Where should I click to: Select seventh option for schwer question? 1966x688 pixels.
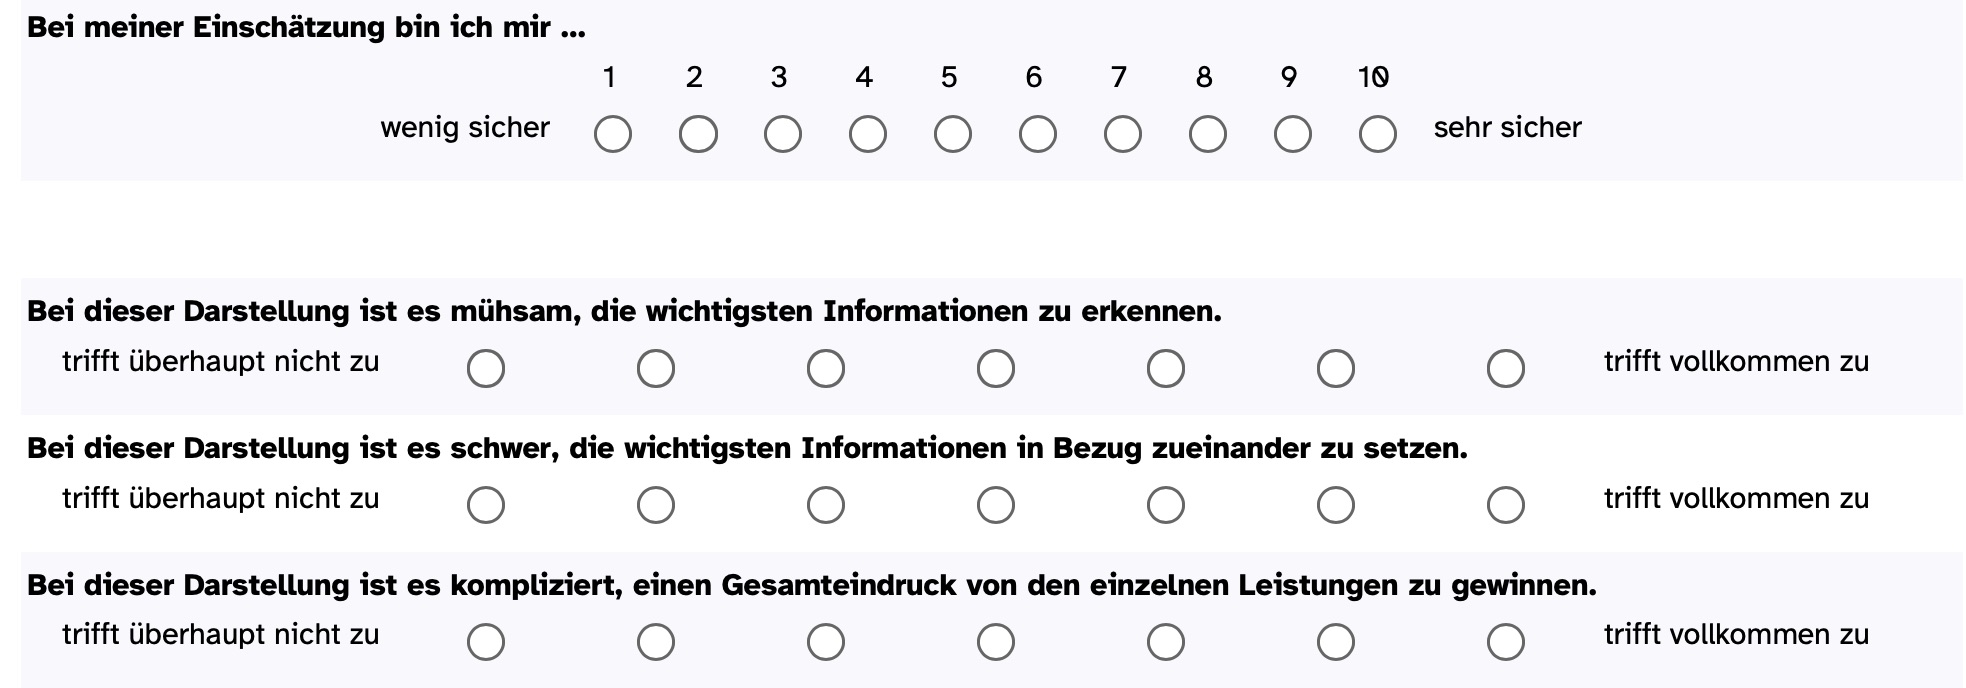click(1505, 505)
